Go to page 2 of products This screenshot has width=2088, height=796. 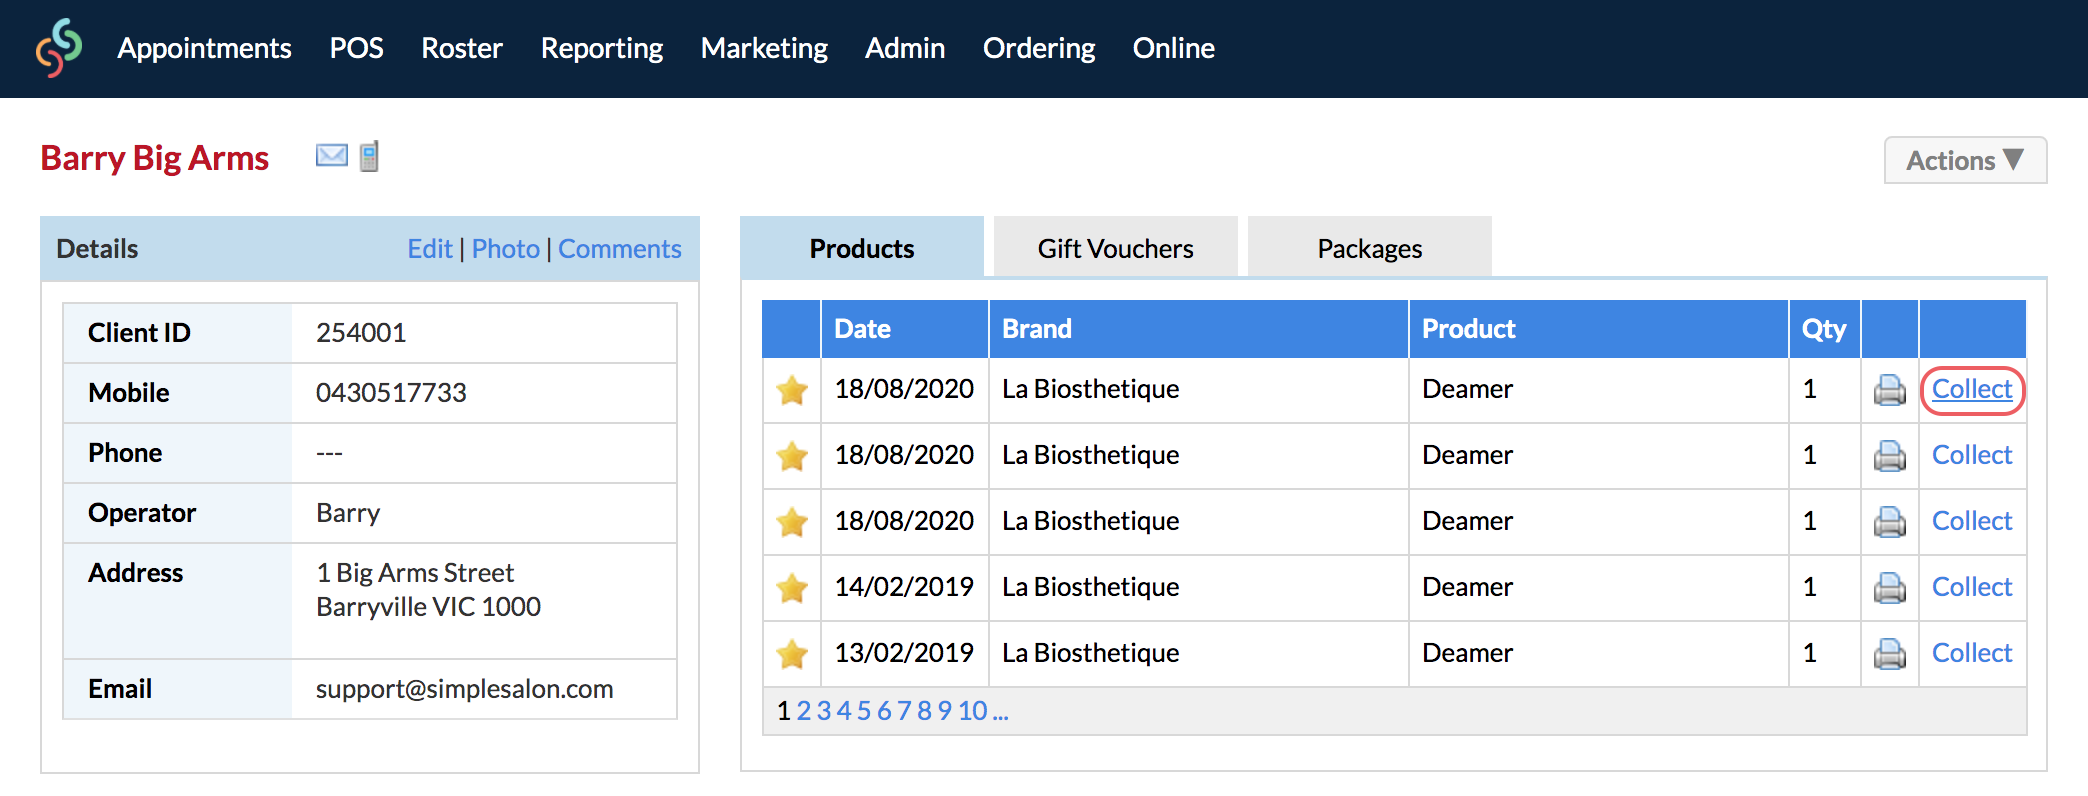click(804, 711)
